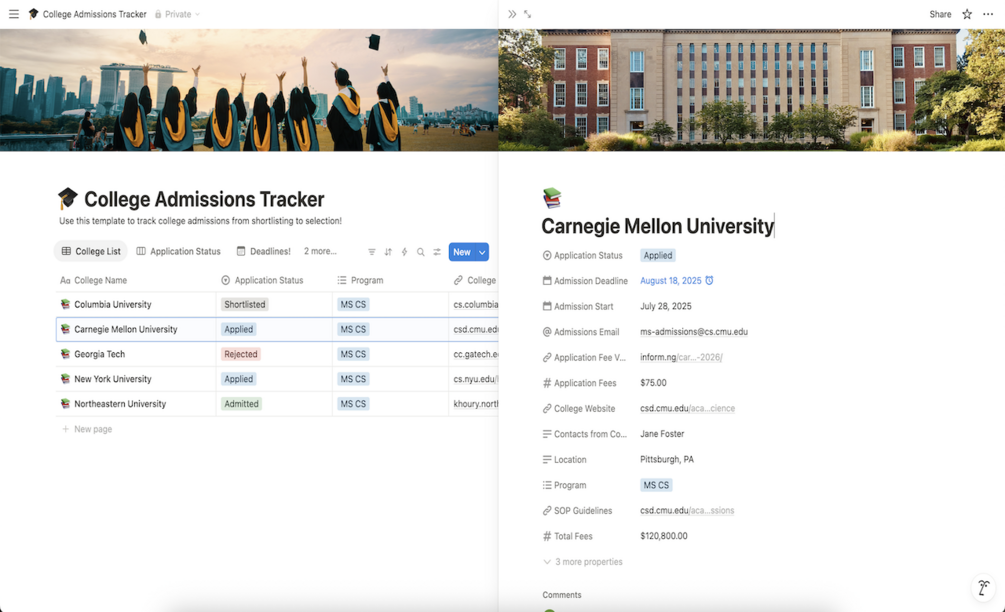Open Applied status selector in side panel
The width and height of the screenshot is (1005, 612).
tap(658, 255)
